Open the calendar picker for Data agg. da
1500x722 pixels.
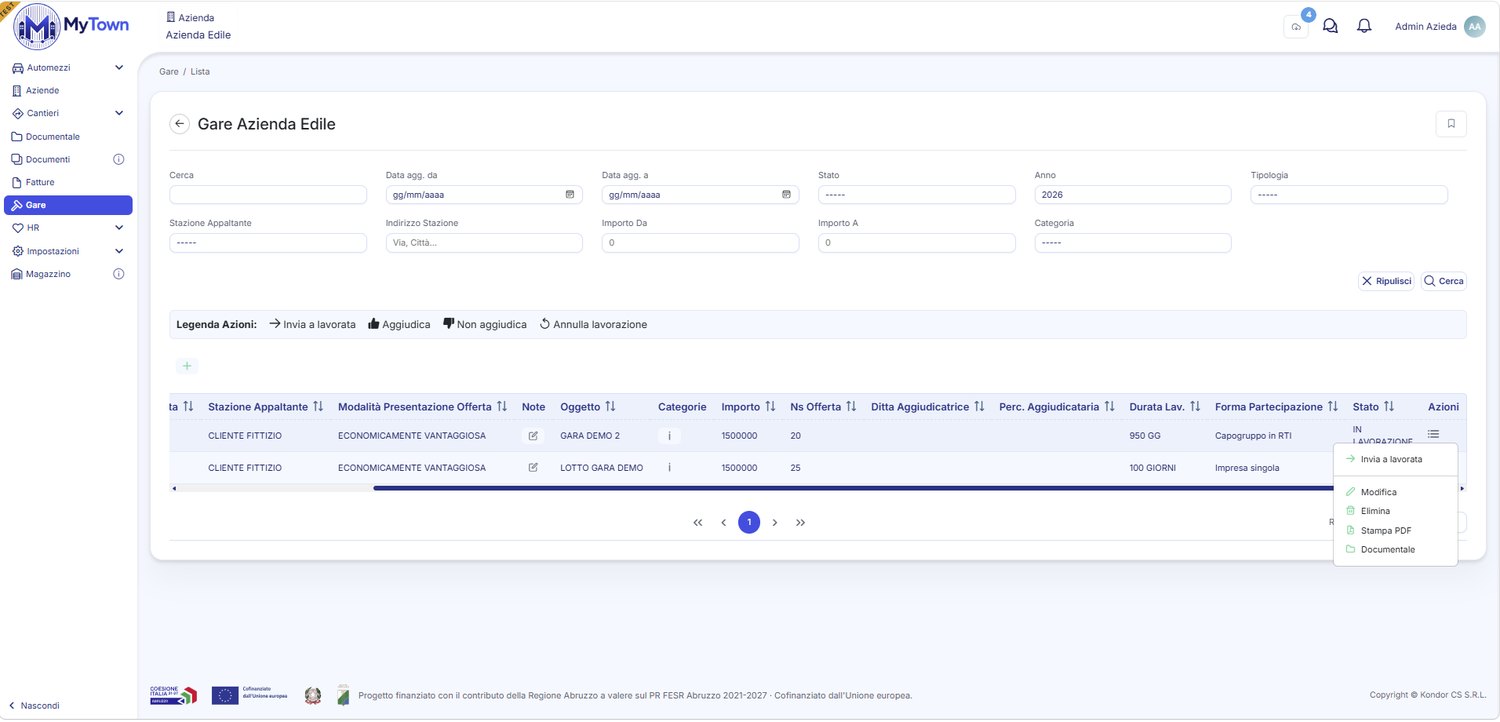click(x=570, y=195)
